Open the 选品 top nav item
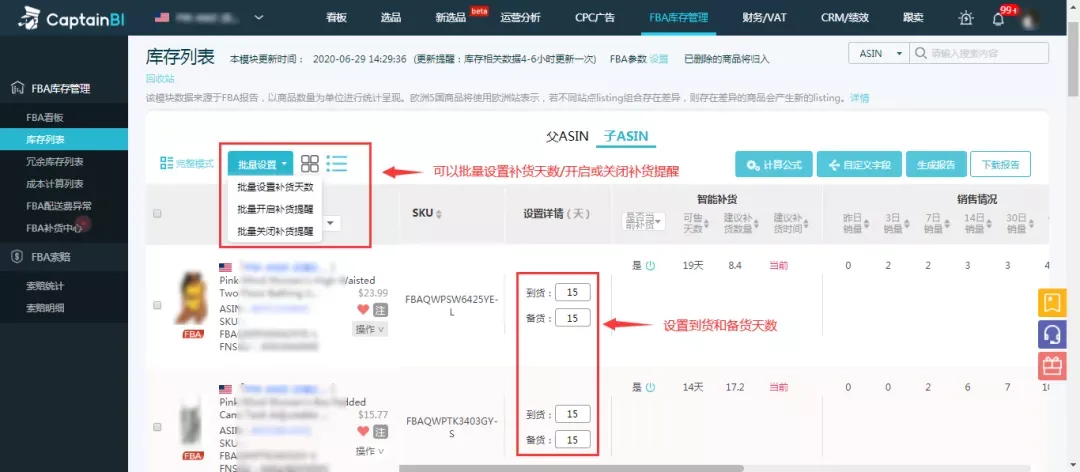This screenshot has width=1080, height=472. point(391,17)
